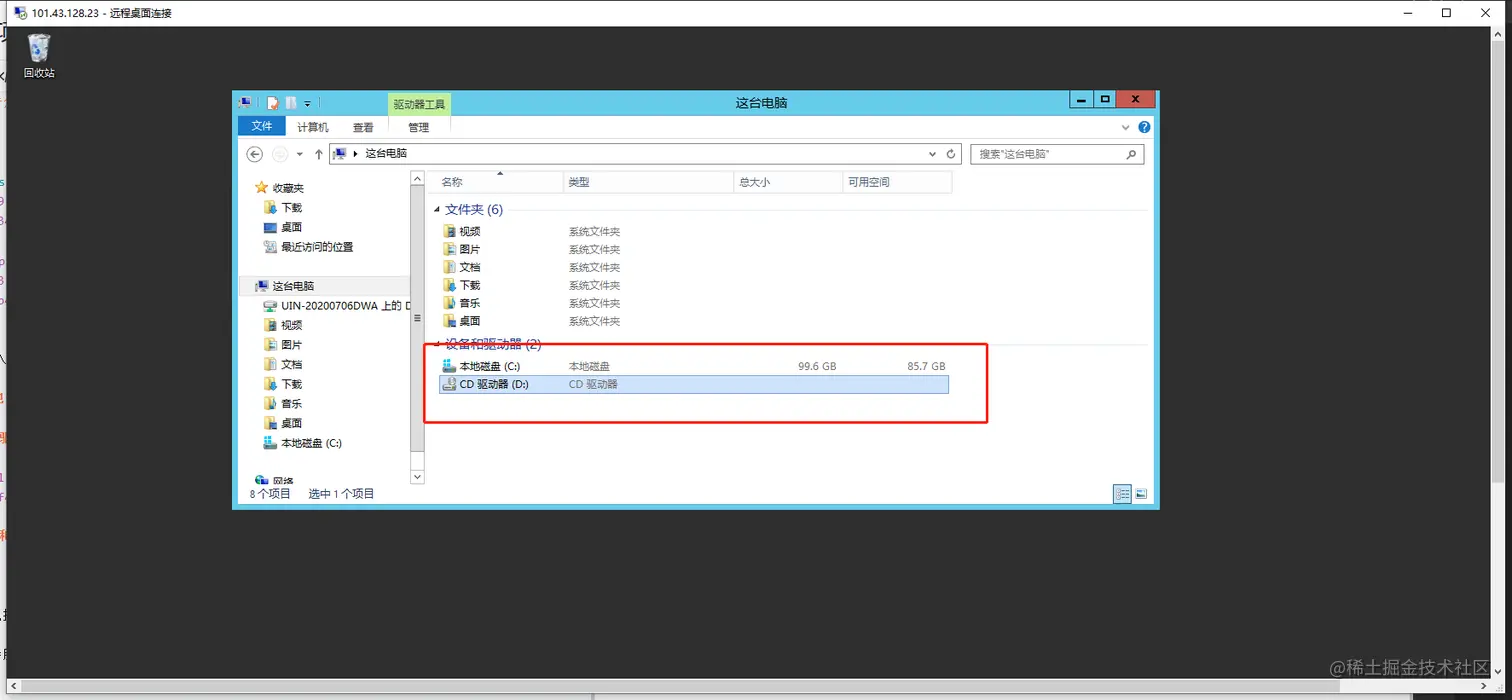The height and width of the screenshot is (700, 1512).
Task: Open the Recycle Bin desktop icon
Action: point(39,56)
